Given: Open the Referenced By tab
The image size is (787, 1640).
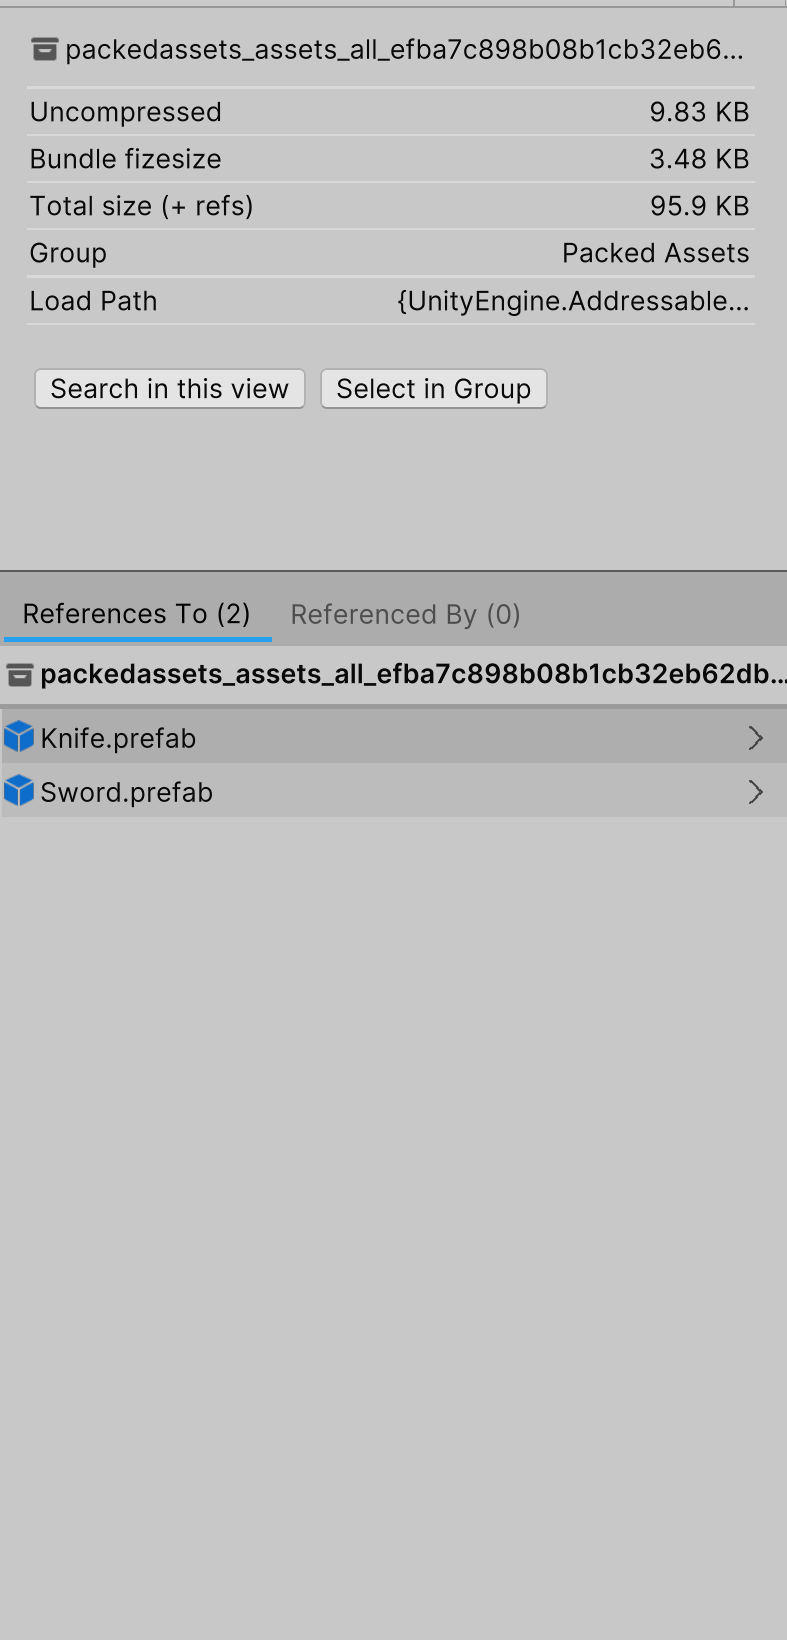Looking at the screenshot, I should point(405,614).
